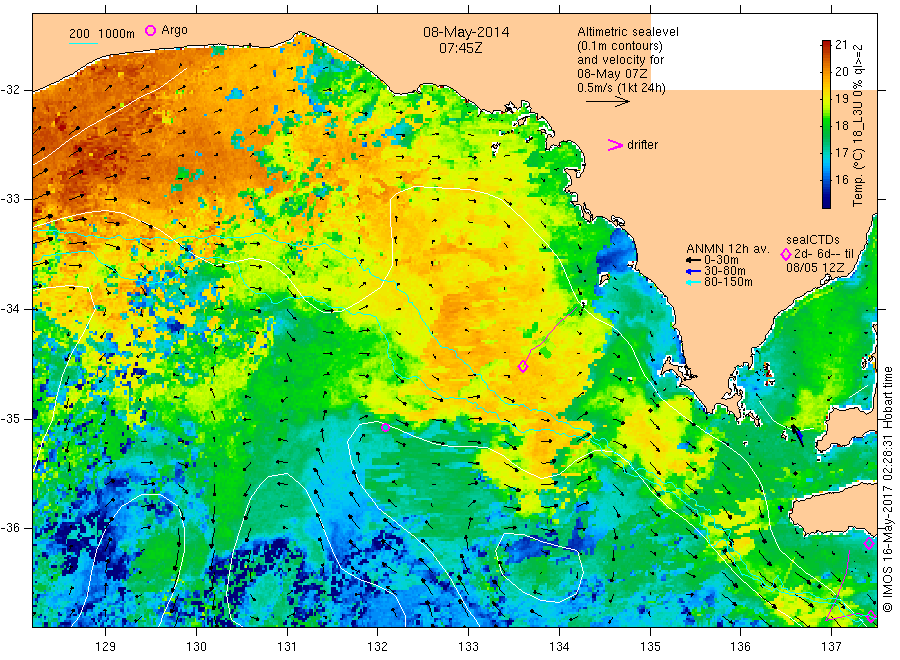
Task: Click the magenta Argo circle in the legend
Action: (150, 30)
